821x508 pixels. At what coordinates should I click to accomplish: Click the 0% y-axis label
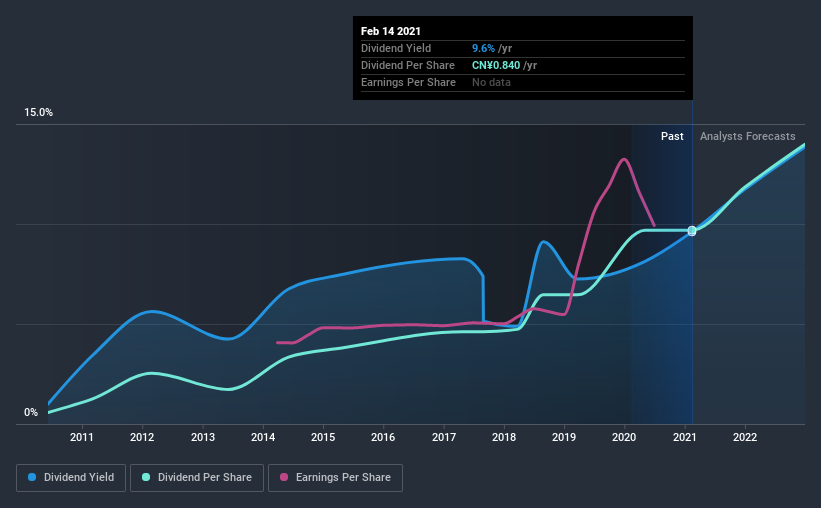point(31,413)
